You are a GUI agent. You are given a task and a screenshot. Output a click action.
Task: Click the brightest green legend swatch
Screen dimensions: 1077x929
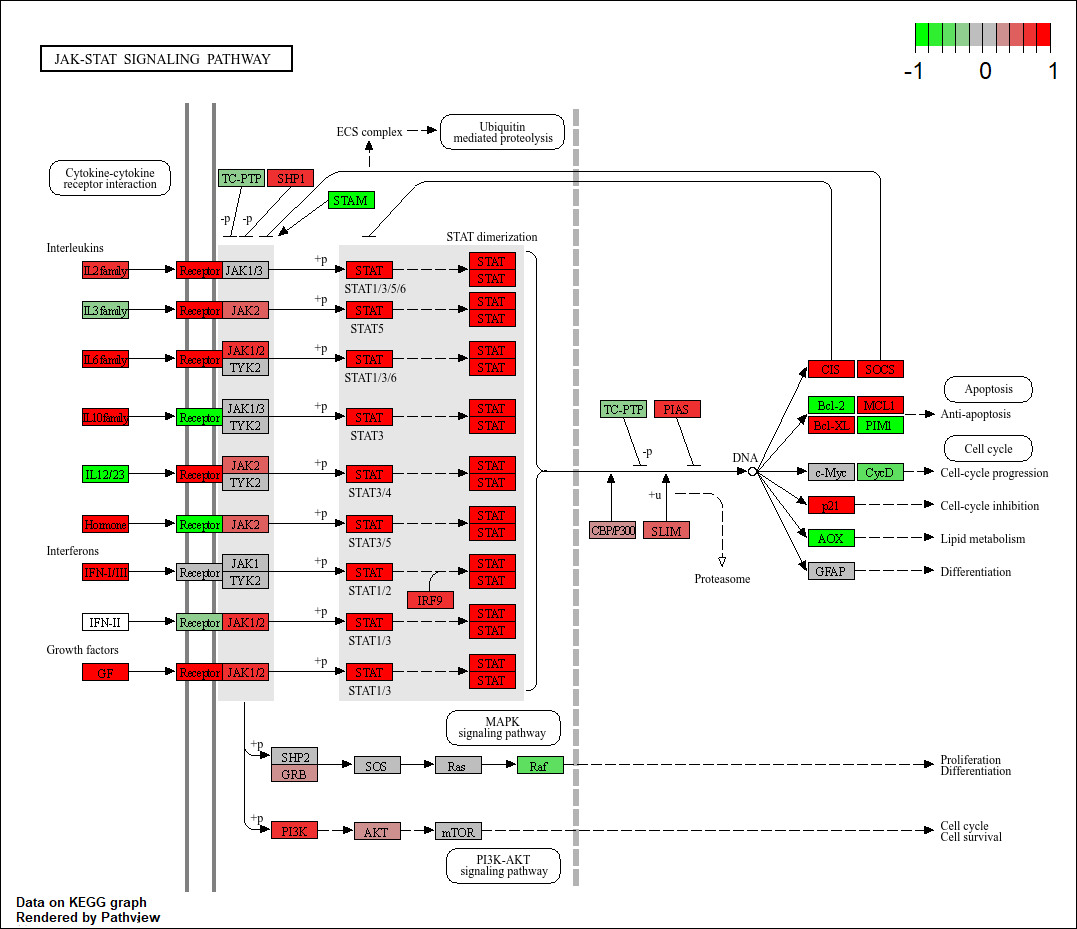[x=922, y=36]
